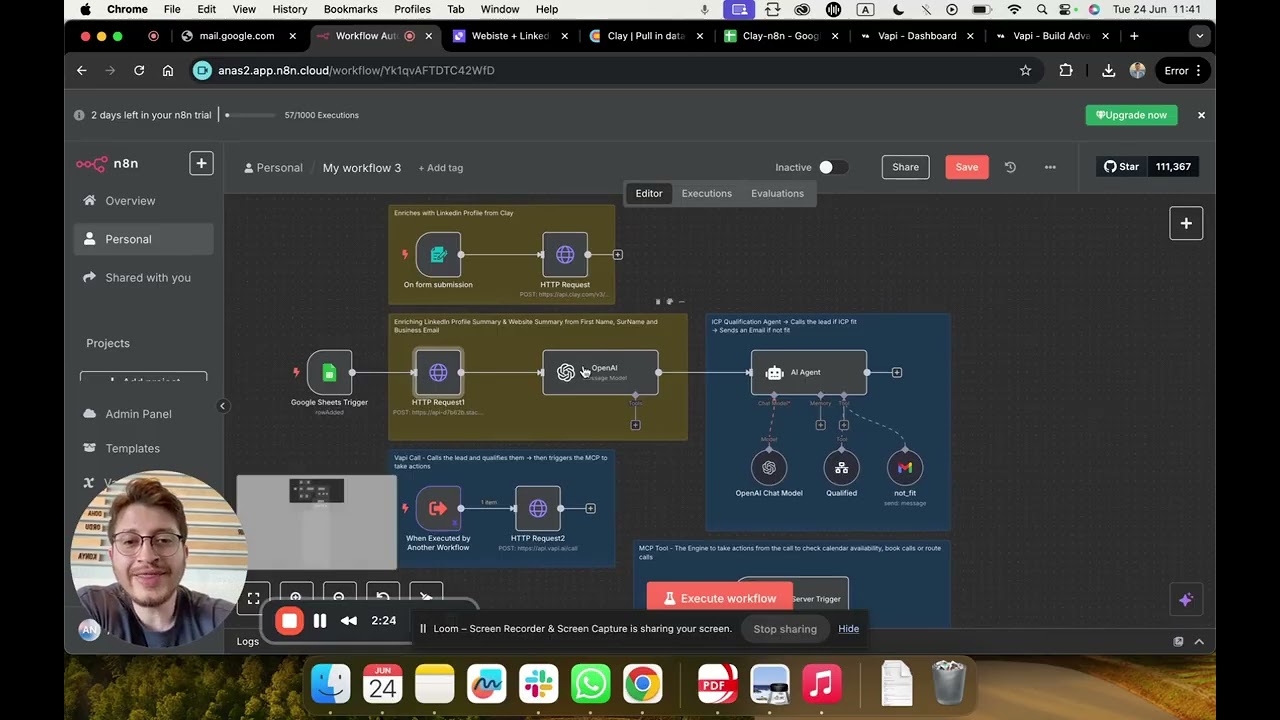Open the On form submission node
The image size is (1280, 720).
(438, 255)
